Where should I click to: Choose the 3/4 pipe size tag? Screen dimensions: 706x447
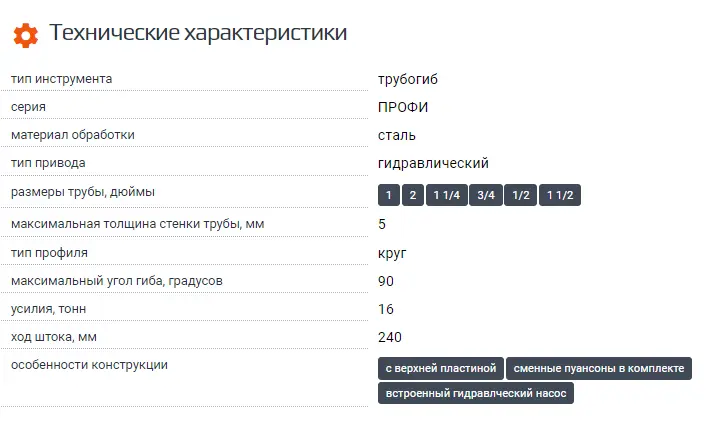pos(485,196)
